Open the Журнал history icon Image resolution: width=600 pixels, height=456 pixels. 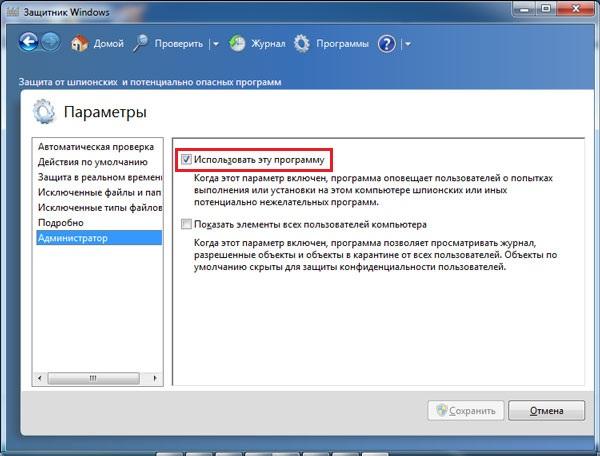pos(237,43)
